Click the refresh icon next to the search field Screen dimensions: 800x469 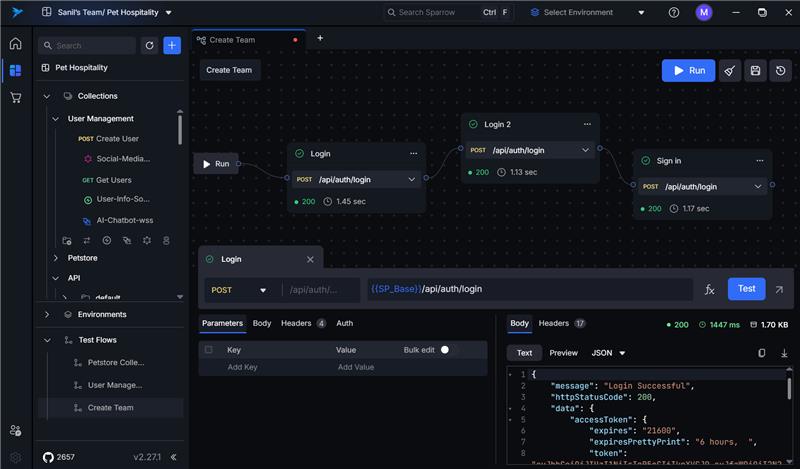pyautogui.click(x=149, y=45)
